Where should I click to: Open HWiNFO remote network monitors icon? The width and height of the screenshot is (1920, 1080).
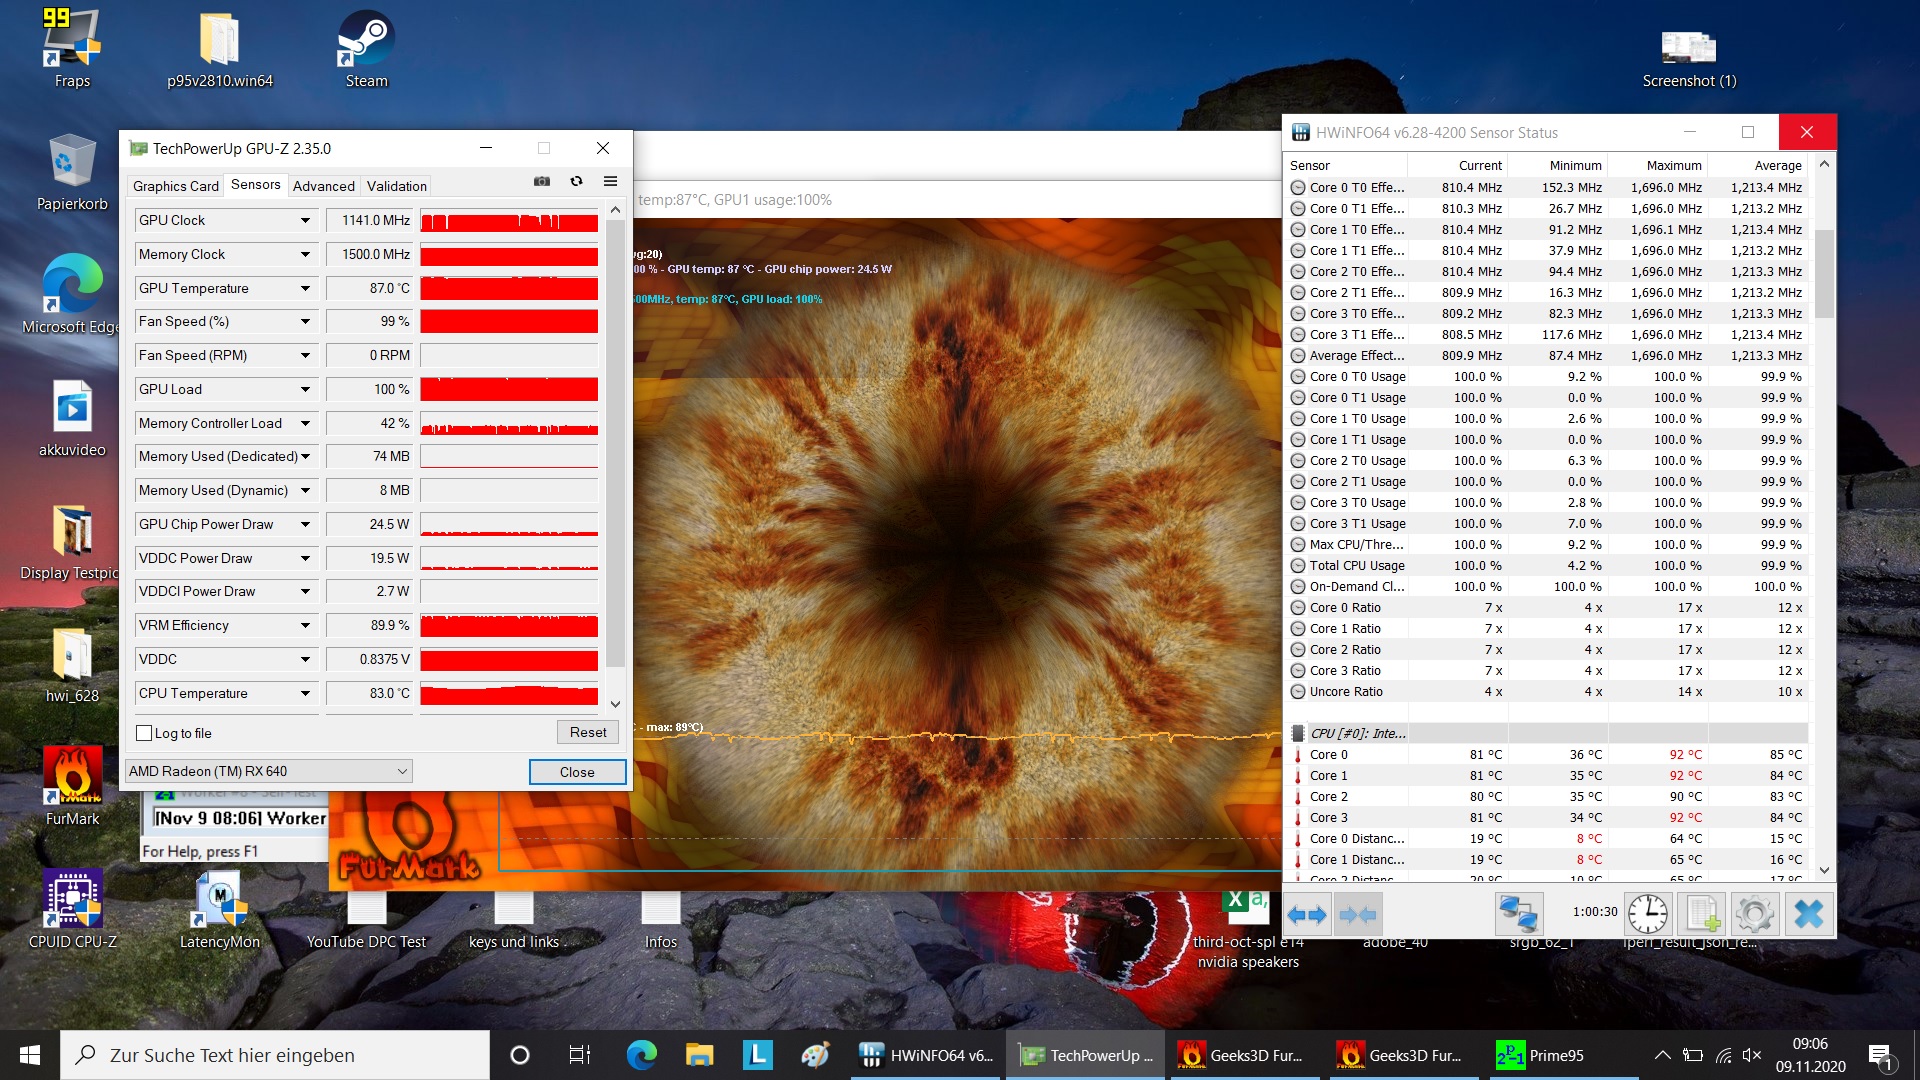click(1517, 914)
